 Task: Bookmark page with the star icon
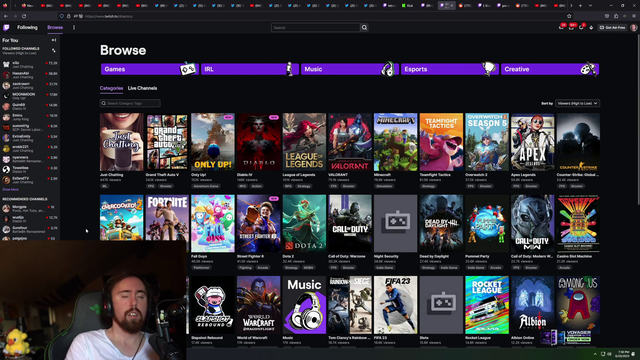coord(569,16)
